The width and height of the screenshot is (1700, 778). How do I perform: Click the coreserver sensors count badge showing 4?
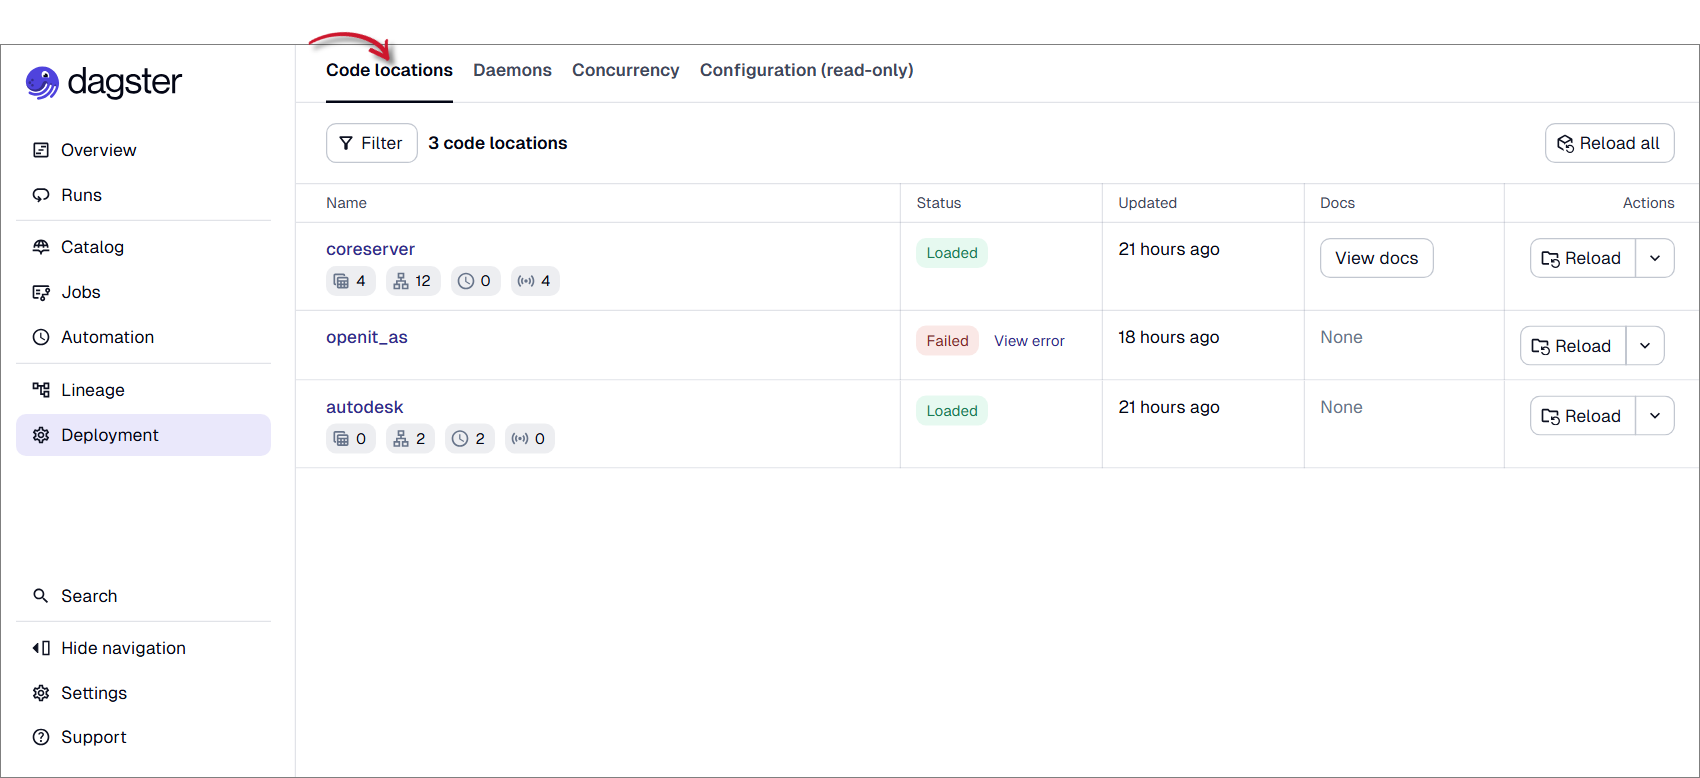[x=535, y=281]
